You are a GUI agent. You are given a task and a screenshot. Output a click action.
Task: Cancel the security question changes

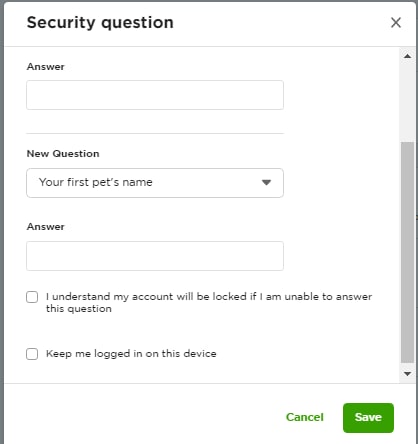[x=305, y=417]
